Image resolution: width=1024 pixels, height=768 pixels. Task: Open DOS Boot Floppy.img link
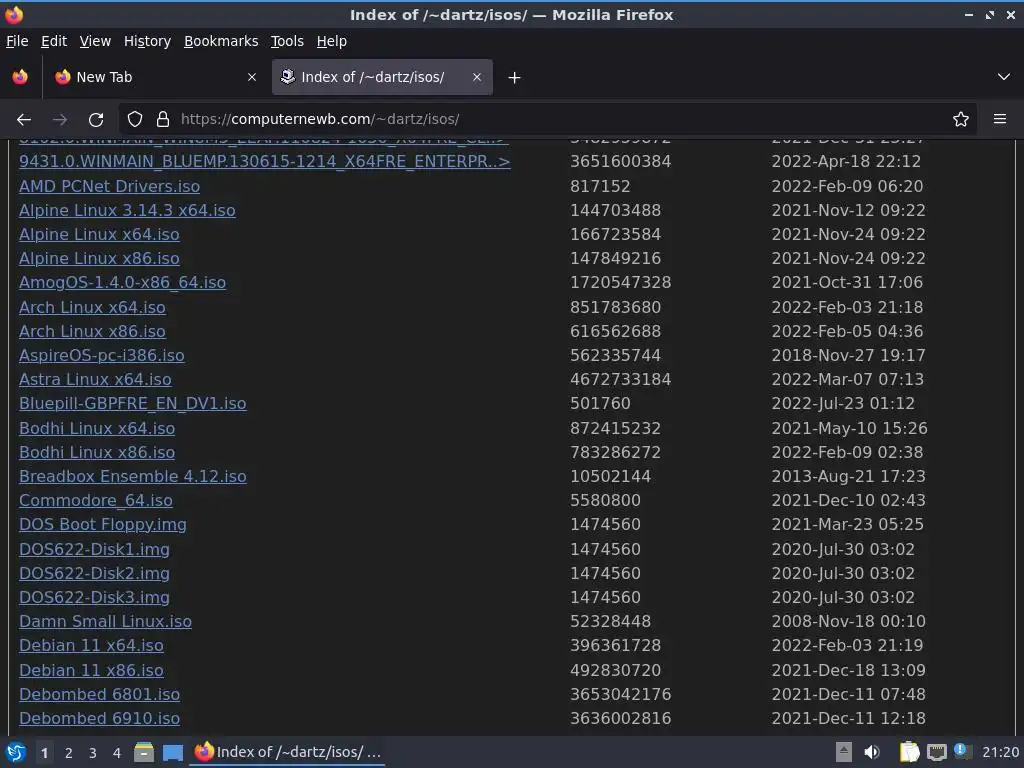103,525
